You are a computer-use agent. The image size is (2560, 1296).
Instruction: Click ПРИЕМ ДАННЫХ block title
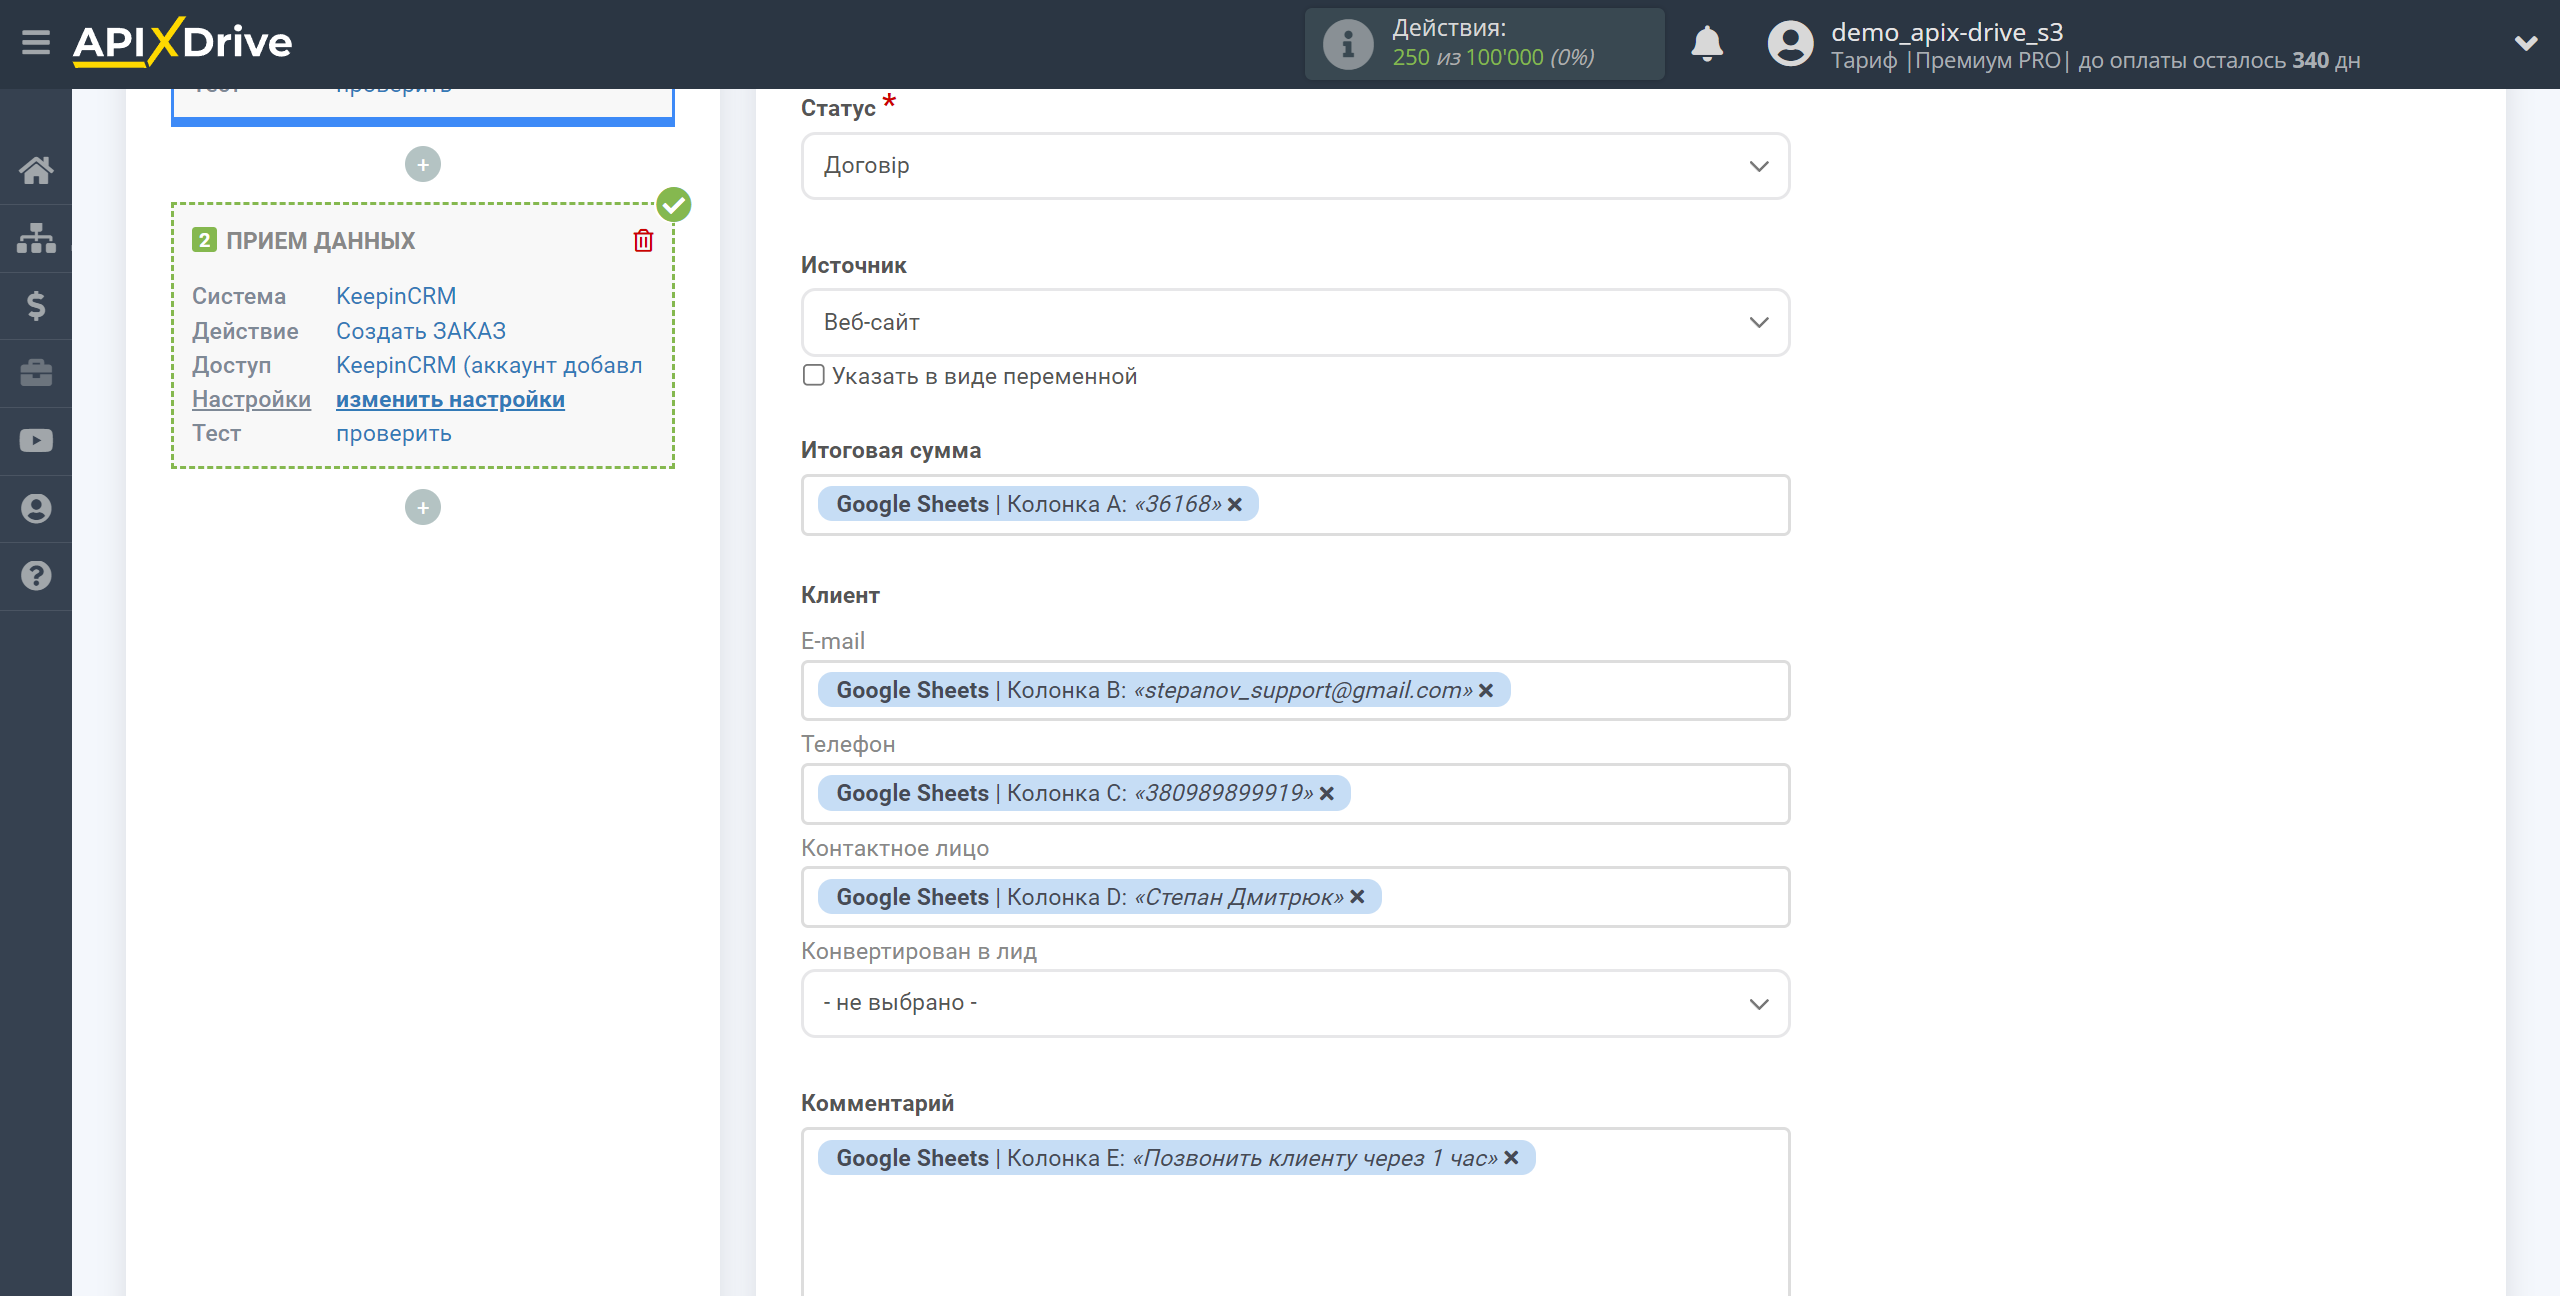(x=320, y=240)
